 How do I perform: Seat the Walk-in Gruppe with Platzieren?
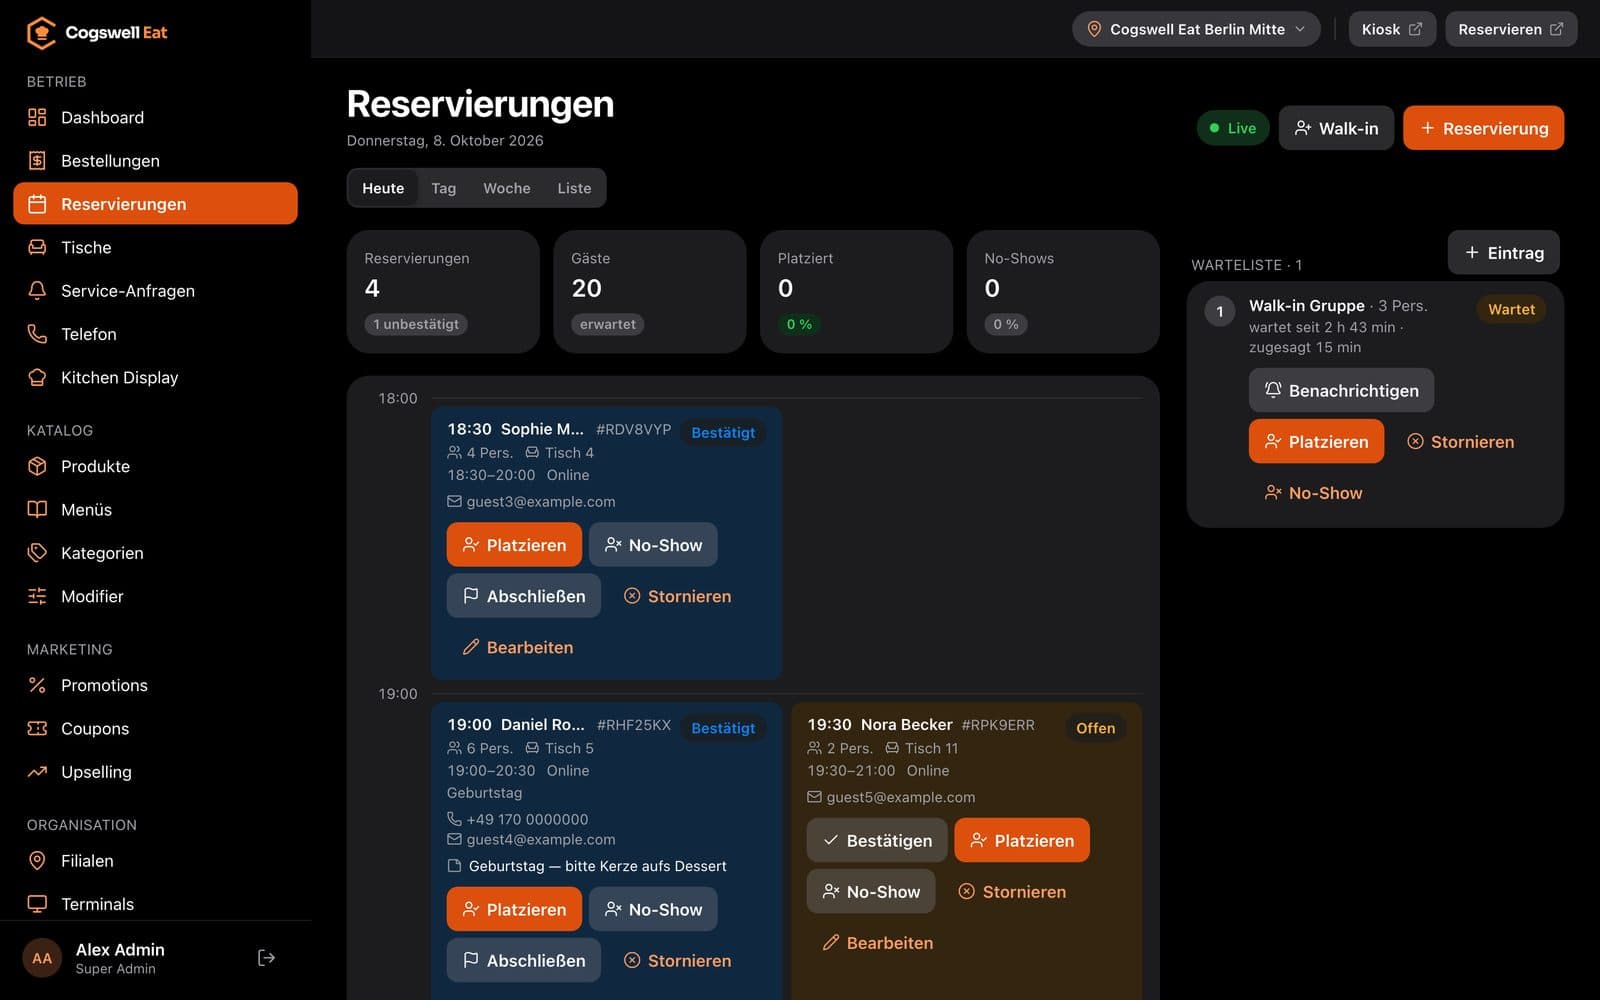click(x=1316, y=441)
